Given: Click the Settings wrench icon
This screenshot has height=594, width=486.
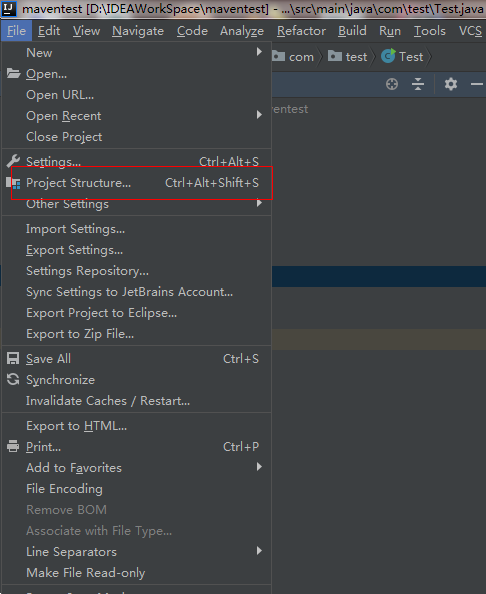Looking at the screenshot, I should point(13,161).
